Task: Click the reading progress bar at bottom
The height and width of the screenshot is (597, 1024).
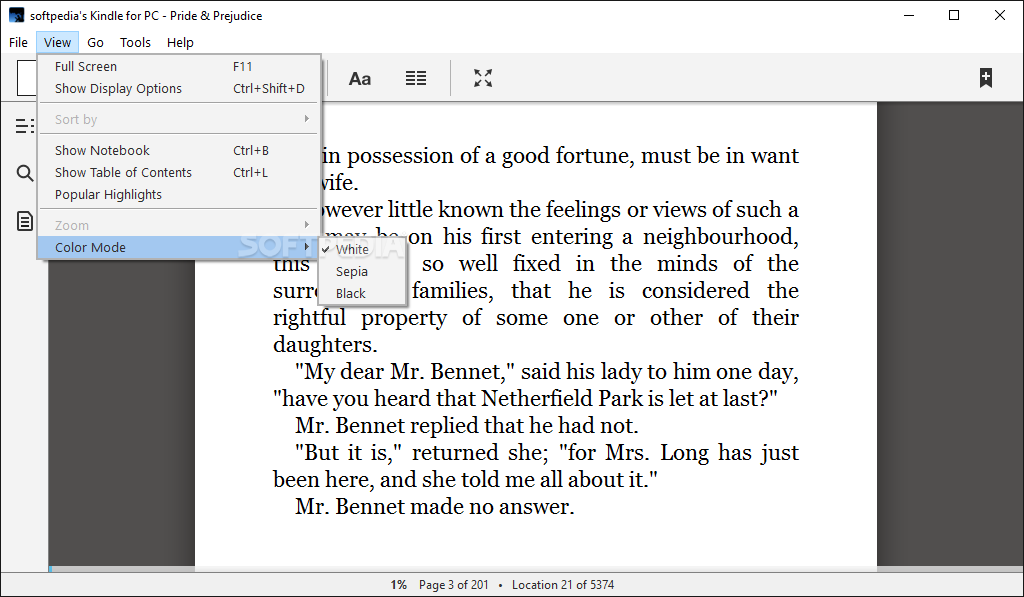Action: (536, 569)
